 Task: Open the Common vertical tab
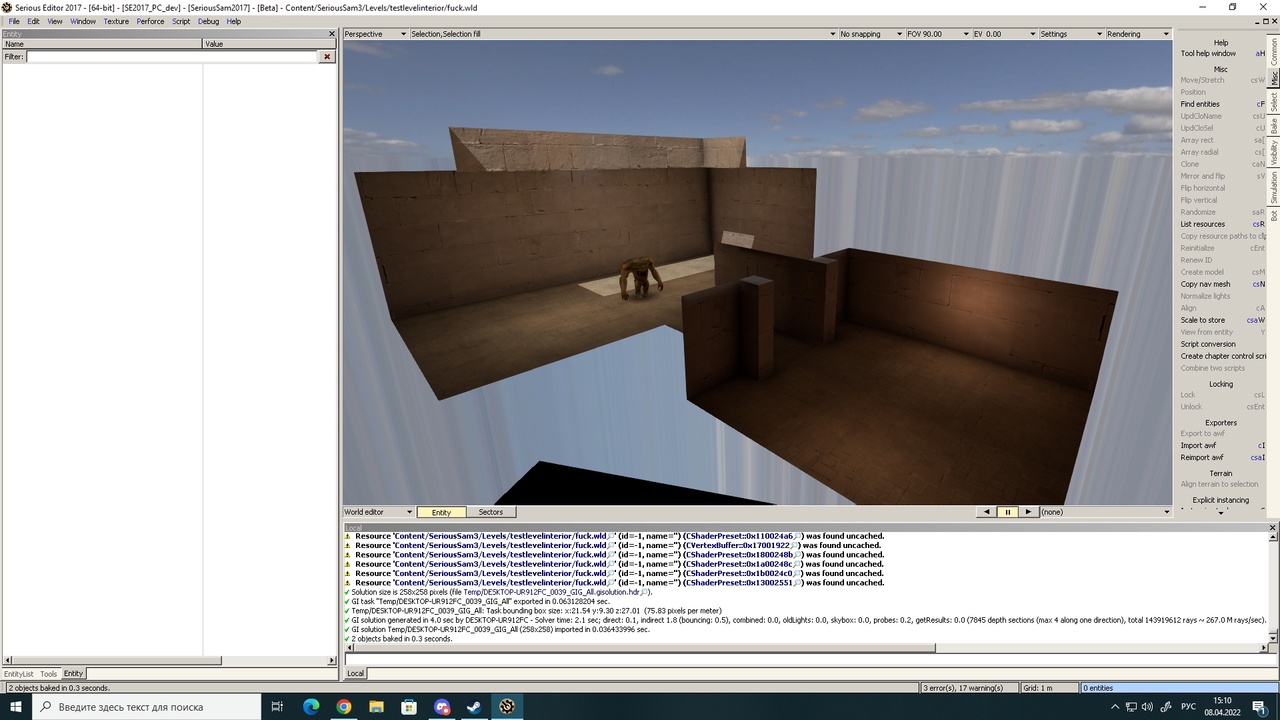1274,51
